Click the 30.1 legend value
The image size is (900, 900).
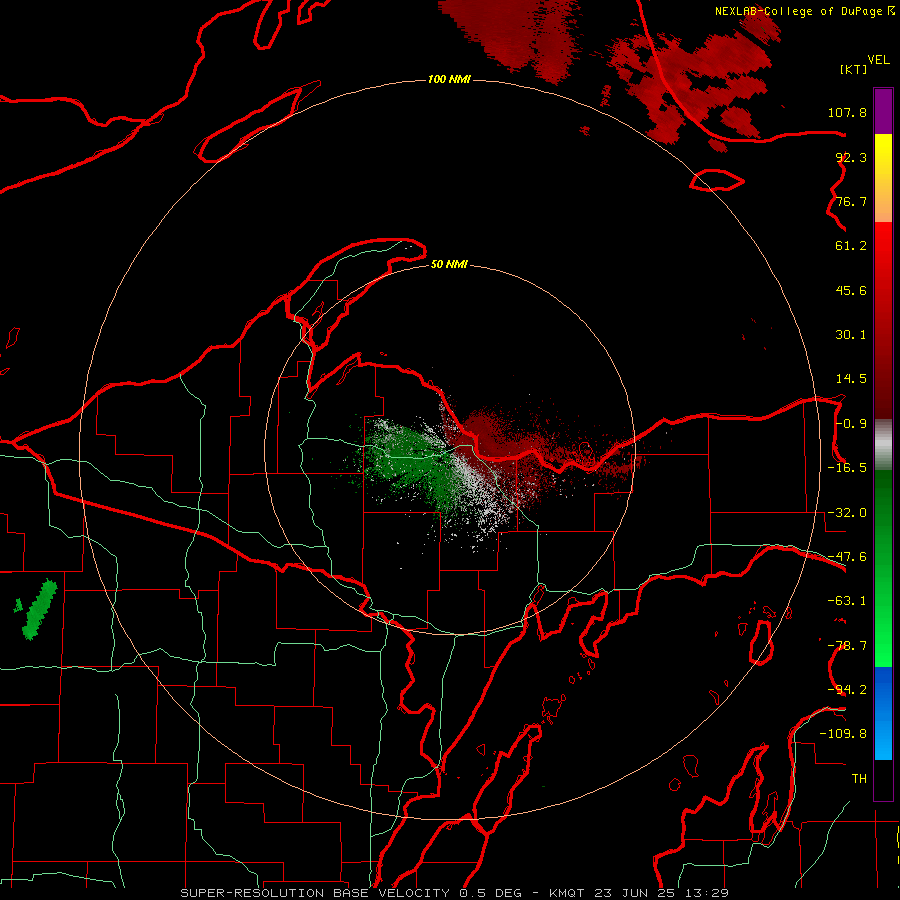tap(851, 335)
